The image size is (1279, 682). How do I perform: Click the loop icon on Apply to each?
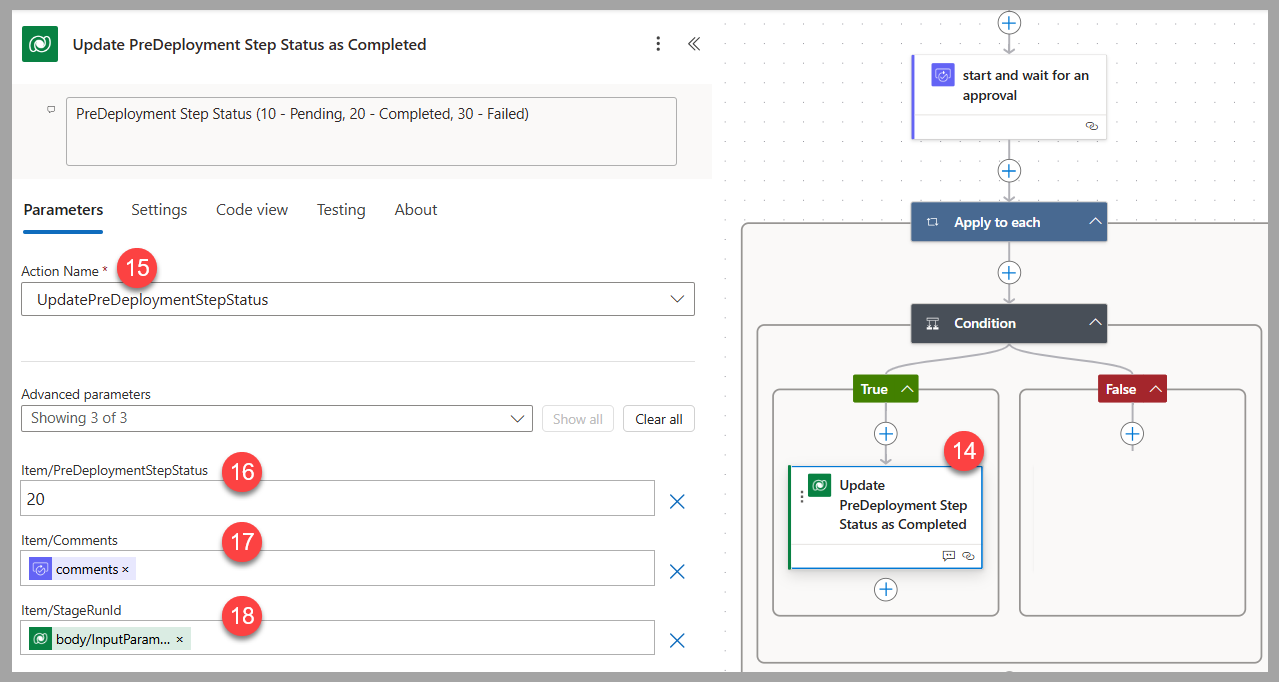click(931, 221)
